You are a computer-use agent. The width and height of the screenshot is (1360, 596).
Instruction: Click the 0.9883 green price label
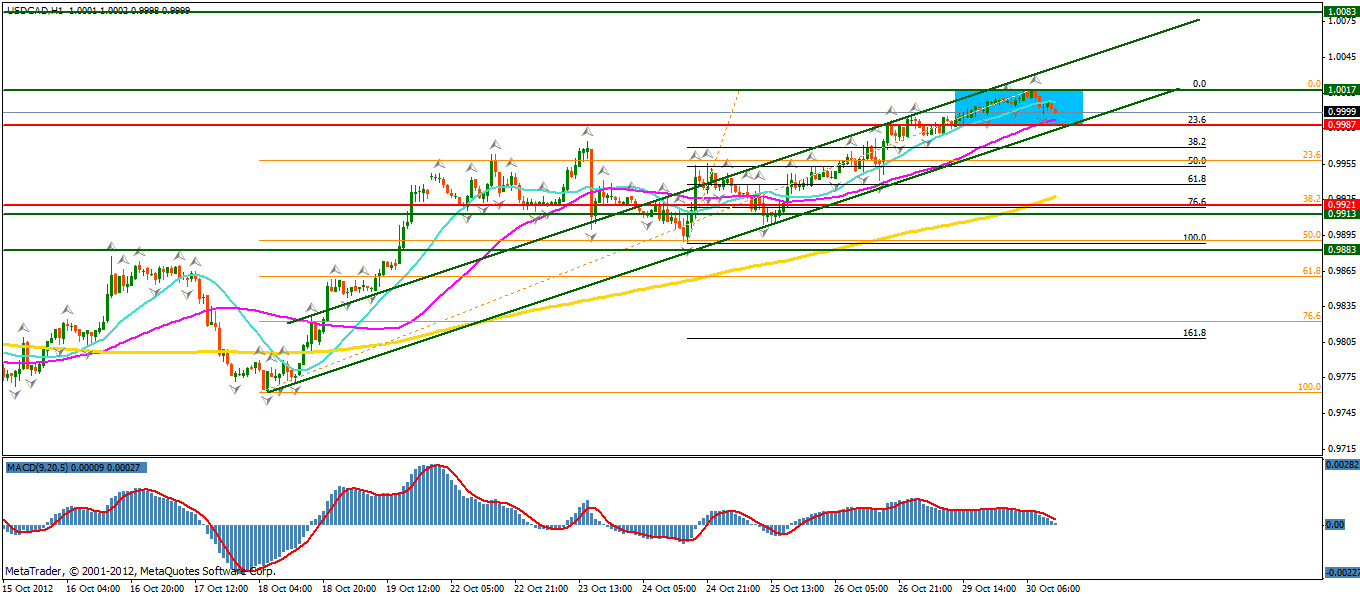[x=1339, y=250]
